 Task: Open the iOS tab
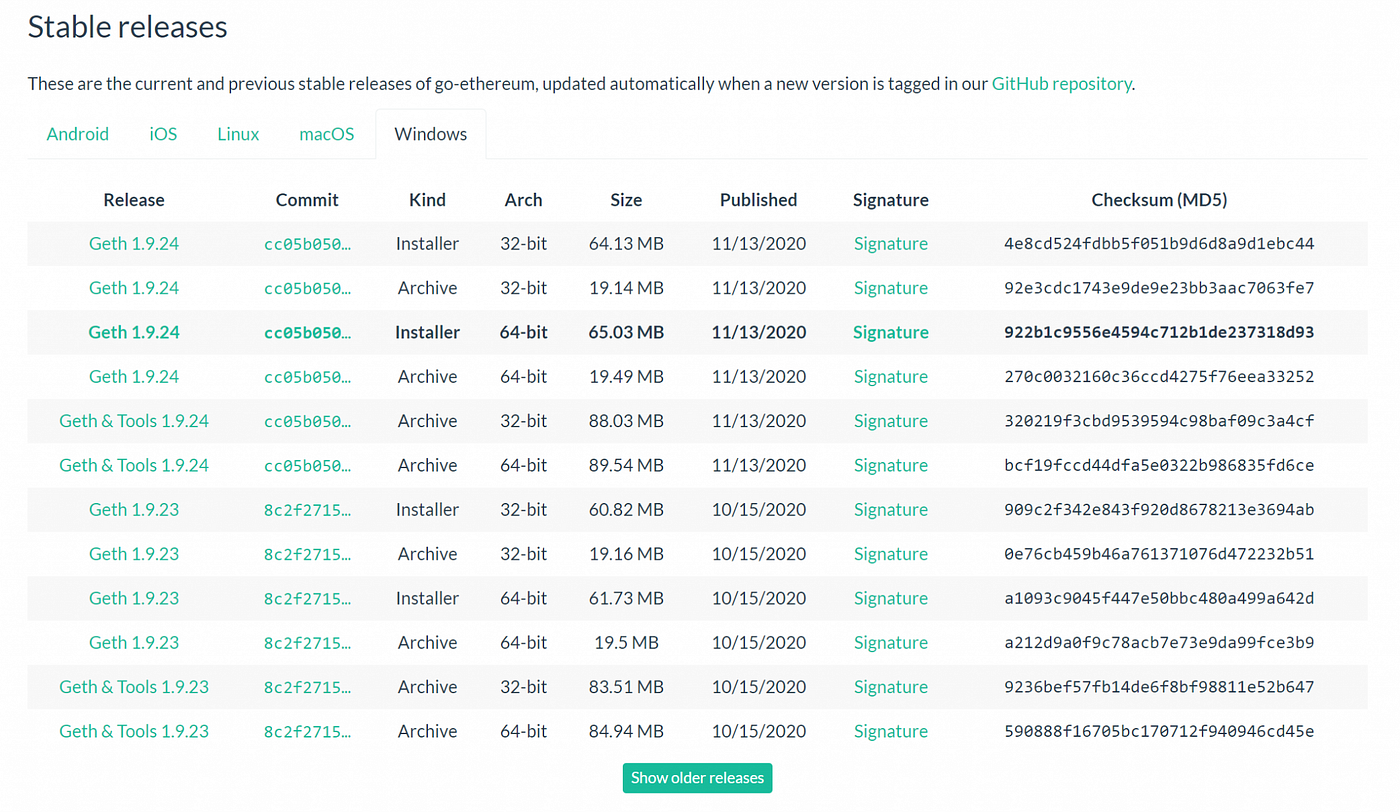(x=163, y=134)
